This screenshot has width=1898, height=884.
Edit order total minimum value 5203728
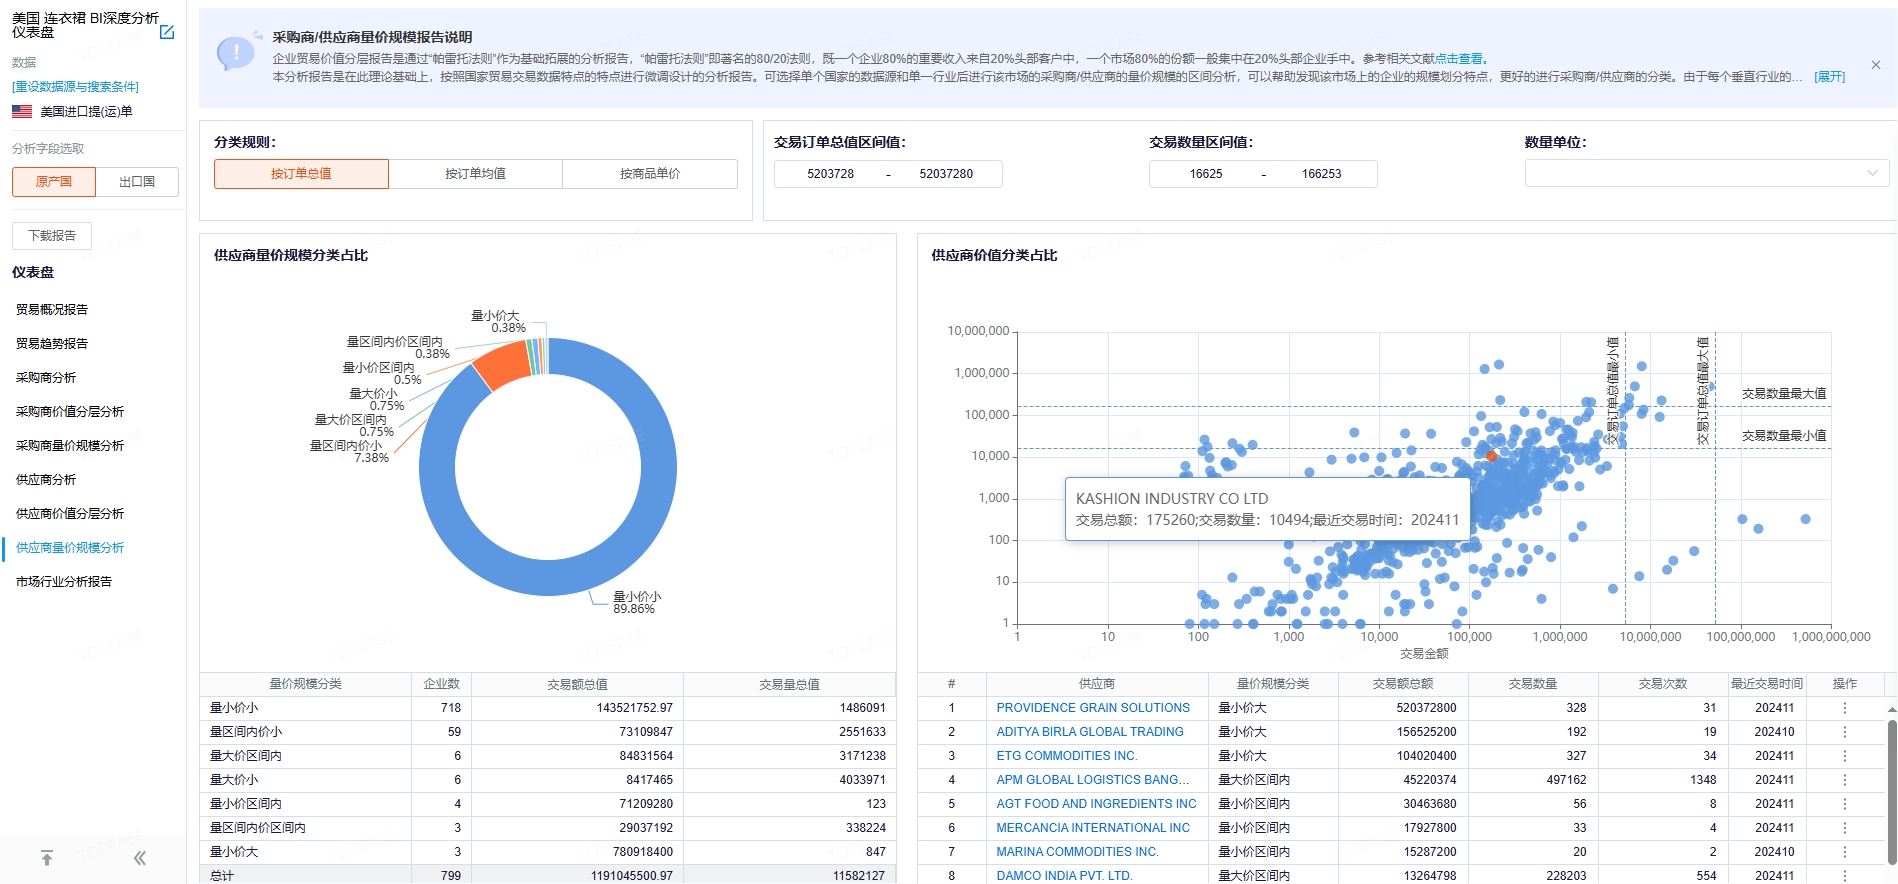831,174
